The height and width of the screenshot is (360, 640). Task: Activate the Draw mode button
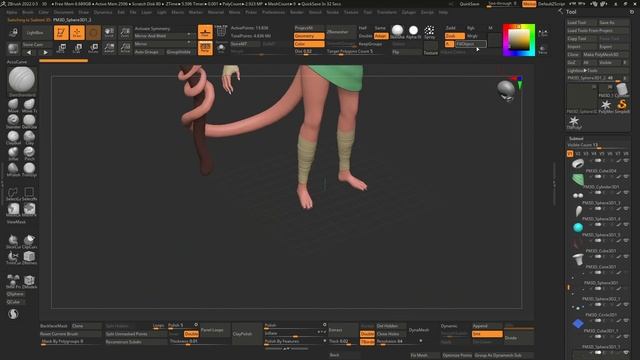77,33
